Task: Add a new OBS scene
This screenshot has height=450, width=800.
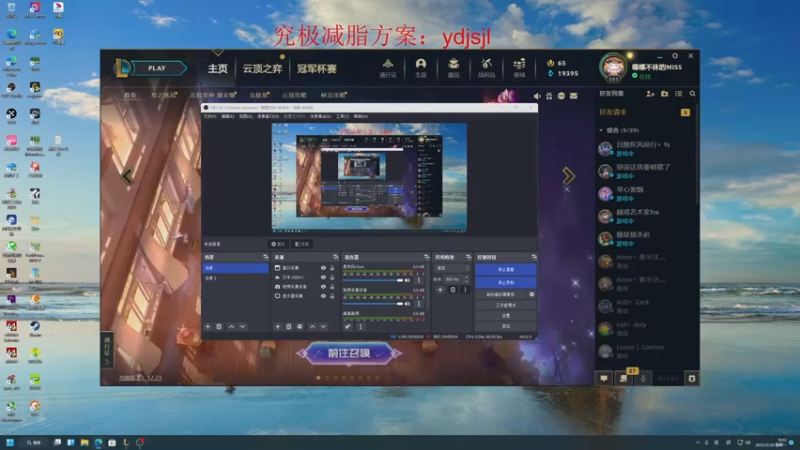Action: point(208,327)
